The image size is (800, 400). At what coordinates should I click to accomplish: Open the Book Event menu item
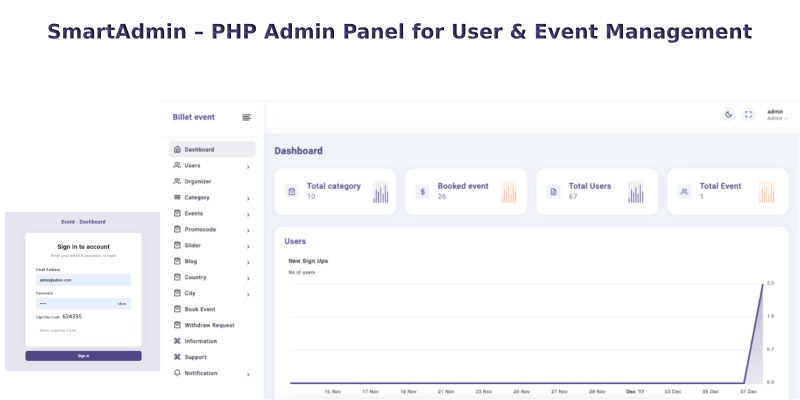click(199, 309)
